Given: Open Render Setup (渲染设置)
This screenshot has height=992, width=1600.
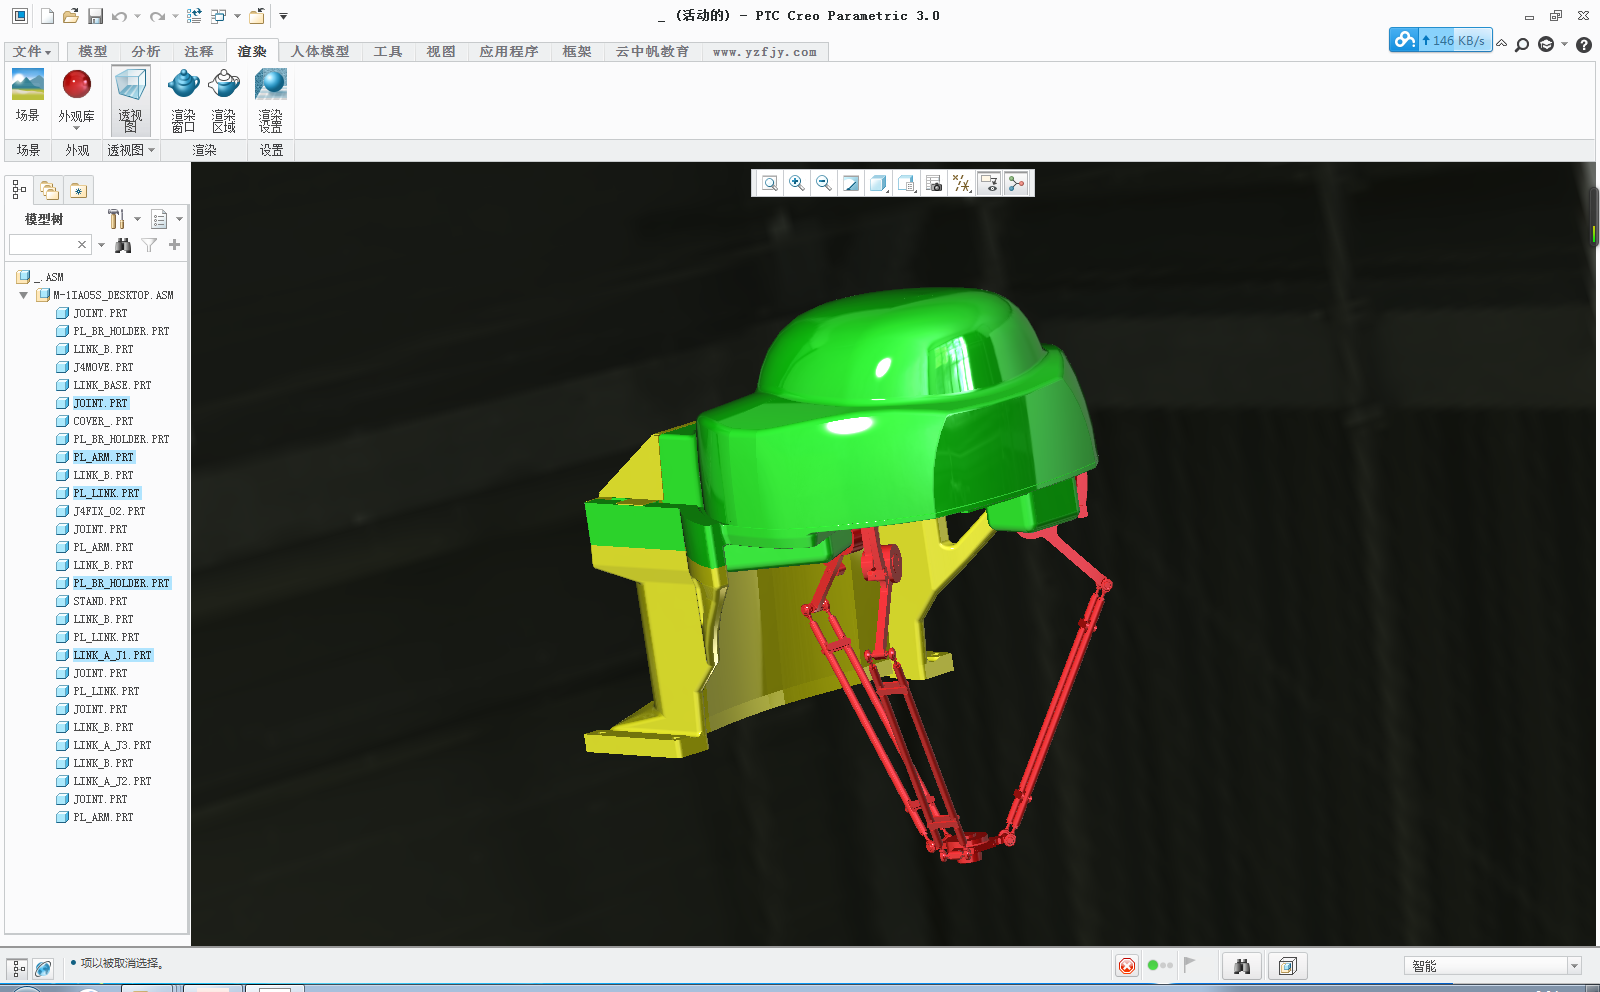Looking at the screenshot, I should coord(271,100).
